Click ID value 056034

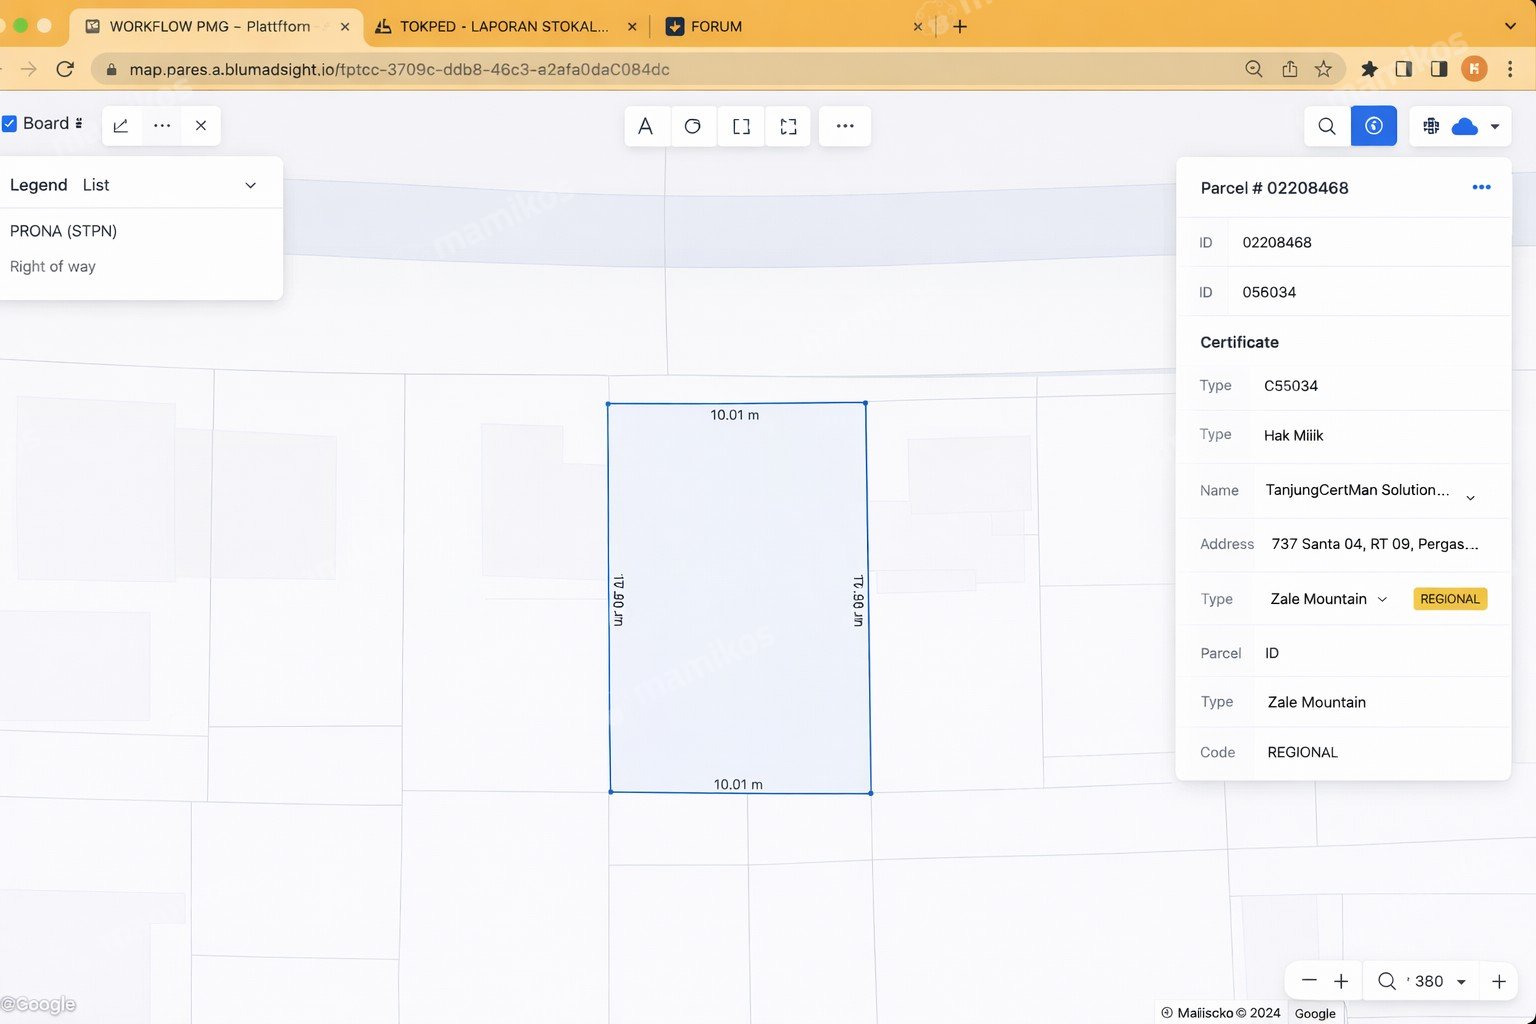(x=1269, y=292)
